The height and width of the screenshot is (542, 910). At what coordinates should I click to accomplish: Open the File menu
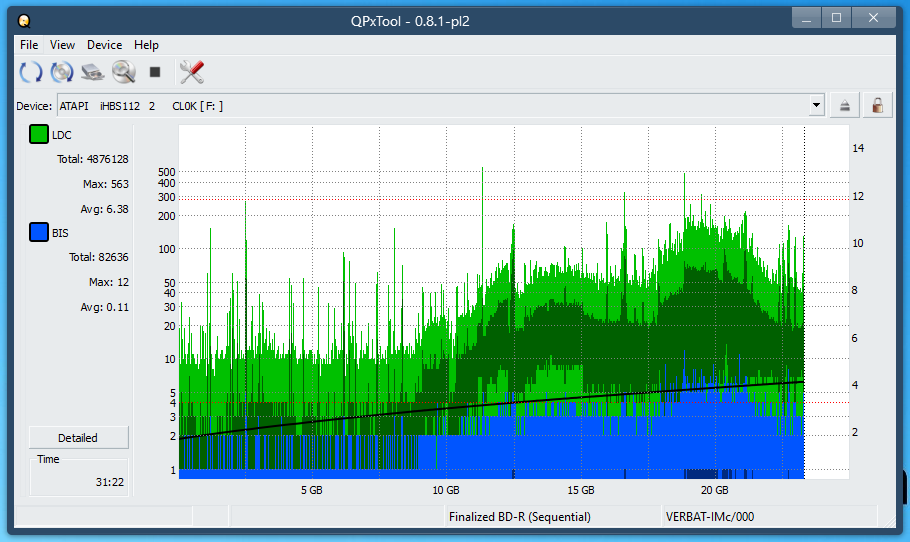pyautogui.click(x=29, y=45)
